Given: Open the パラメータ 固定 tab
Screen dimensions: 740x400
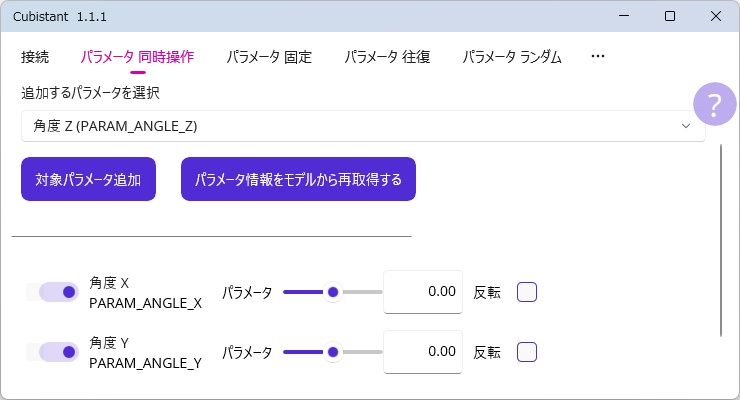Looking at the screenshot, I should 269,57.
